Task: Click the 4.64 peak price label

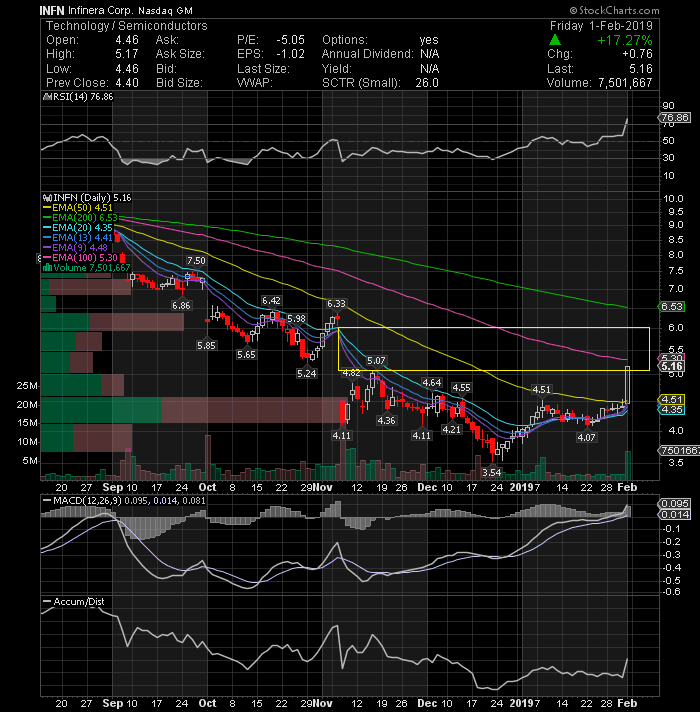Action: coord(432,383)
